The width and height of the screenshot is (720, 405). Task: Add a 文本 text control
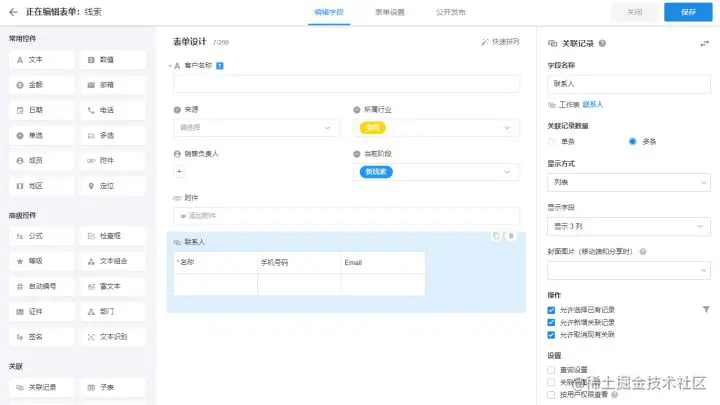point(41,60)
